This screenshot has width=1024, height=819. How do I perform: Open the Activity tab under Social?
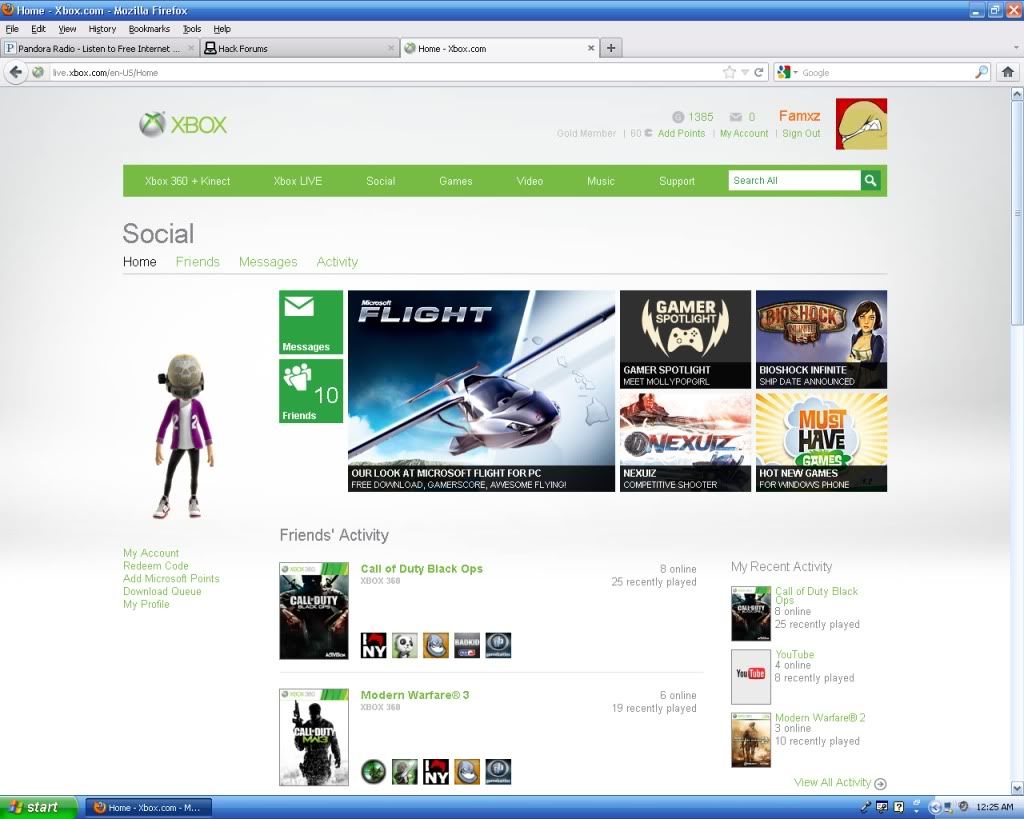click(x=337, y=262)
